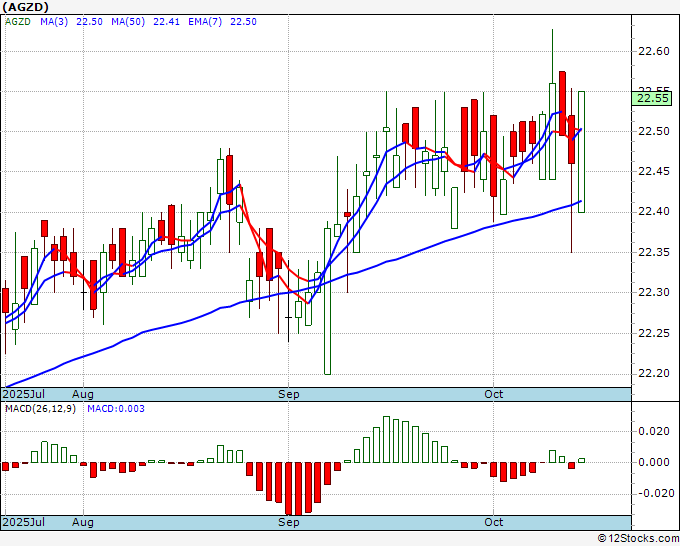Select the green AGZD legend label

18,22
